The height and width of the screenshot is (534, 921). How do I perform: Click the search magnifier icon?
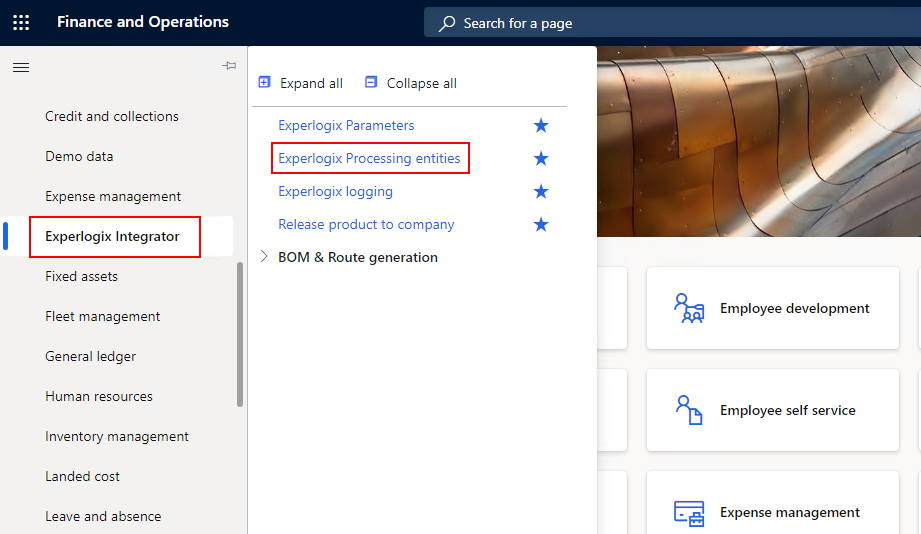click(x=447, y=23)
